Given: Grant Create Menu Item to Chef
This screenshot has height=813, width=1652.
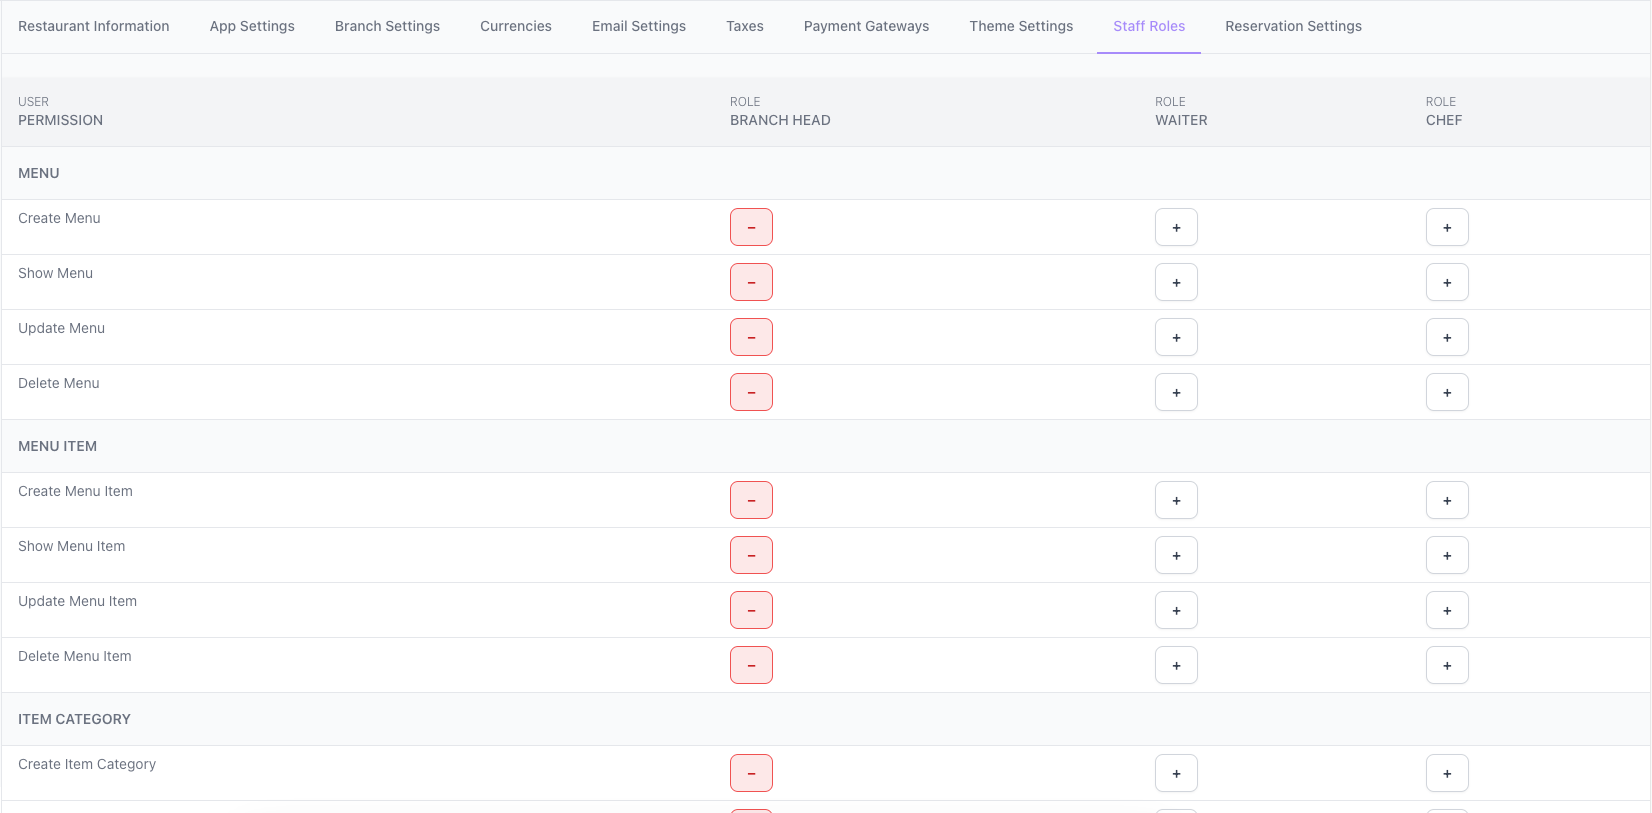Looking at the screenshot, I should point(1447,500).
